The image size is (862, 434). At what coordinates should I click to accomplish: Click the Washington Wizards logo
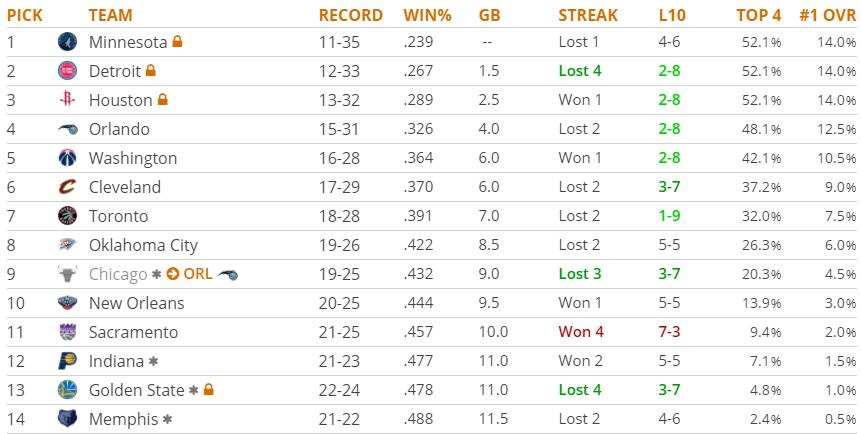coord(67,158)
